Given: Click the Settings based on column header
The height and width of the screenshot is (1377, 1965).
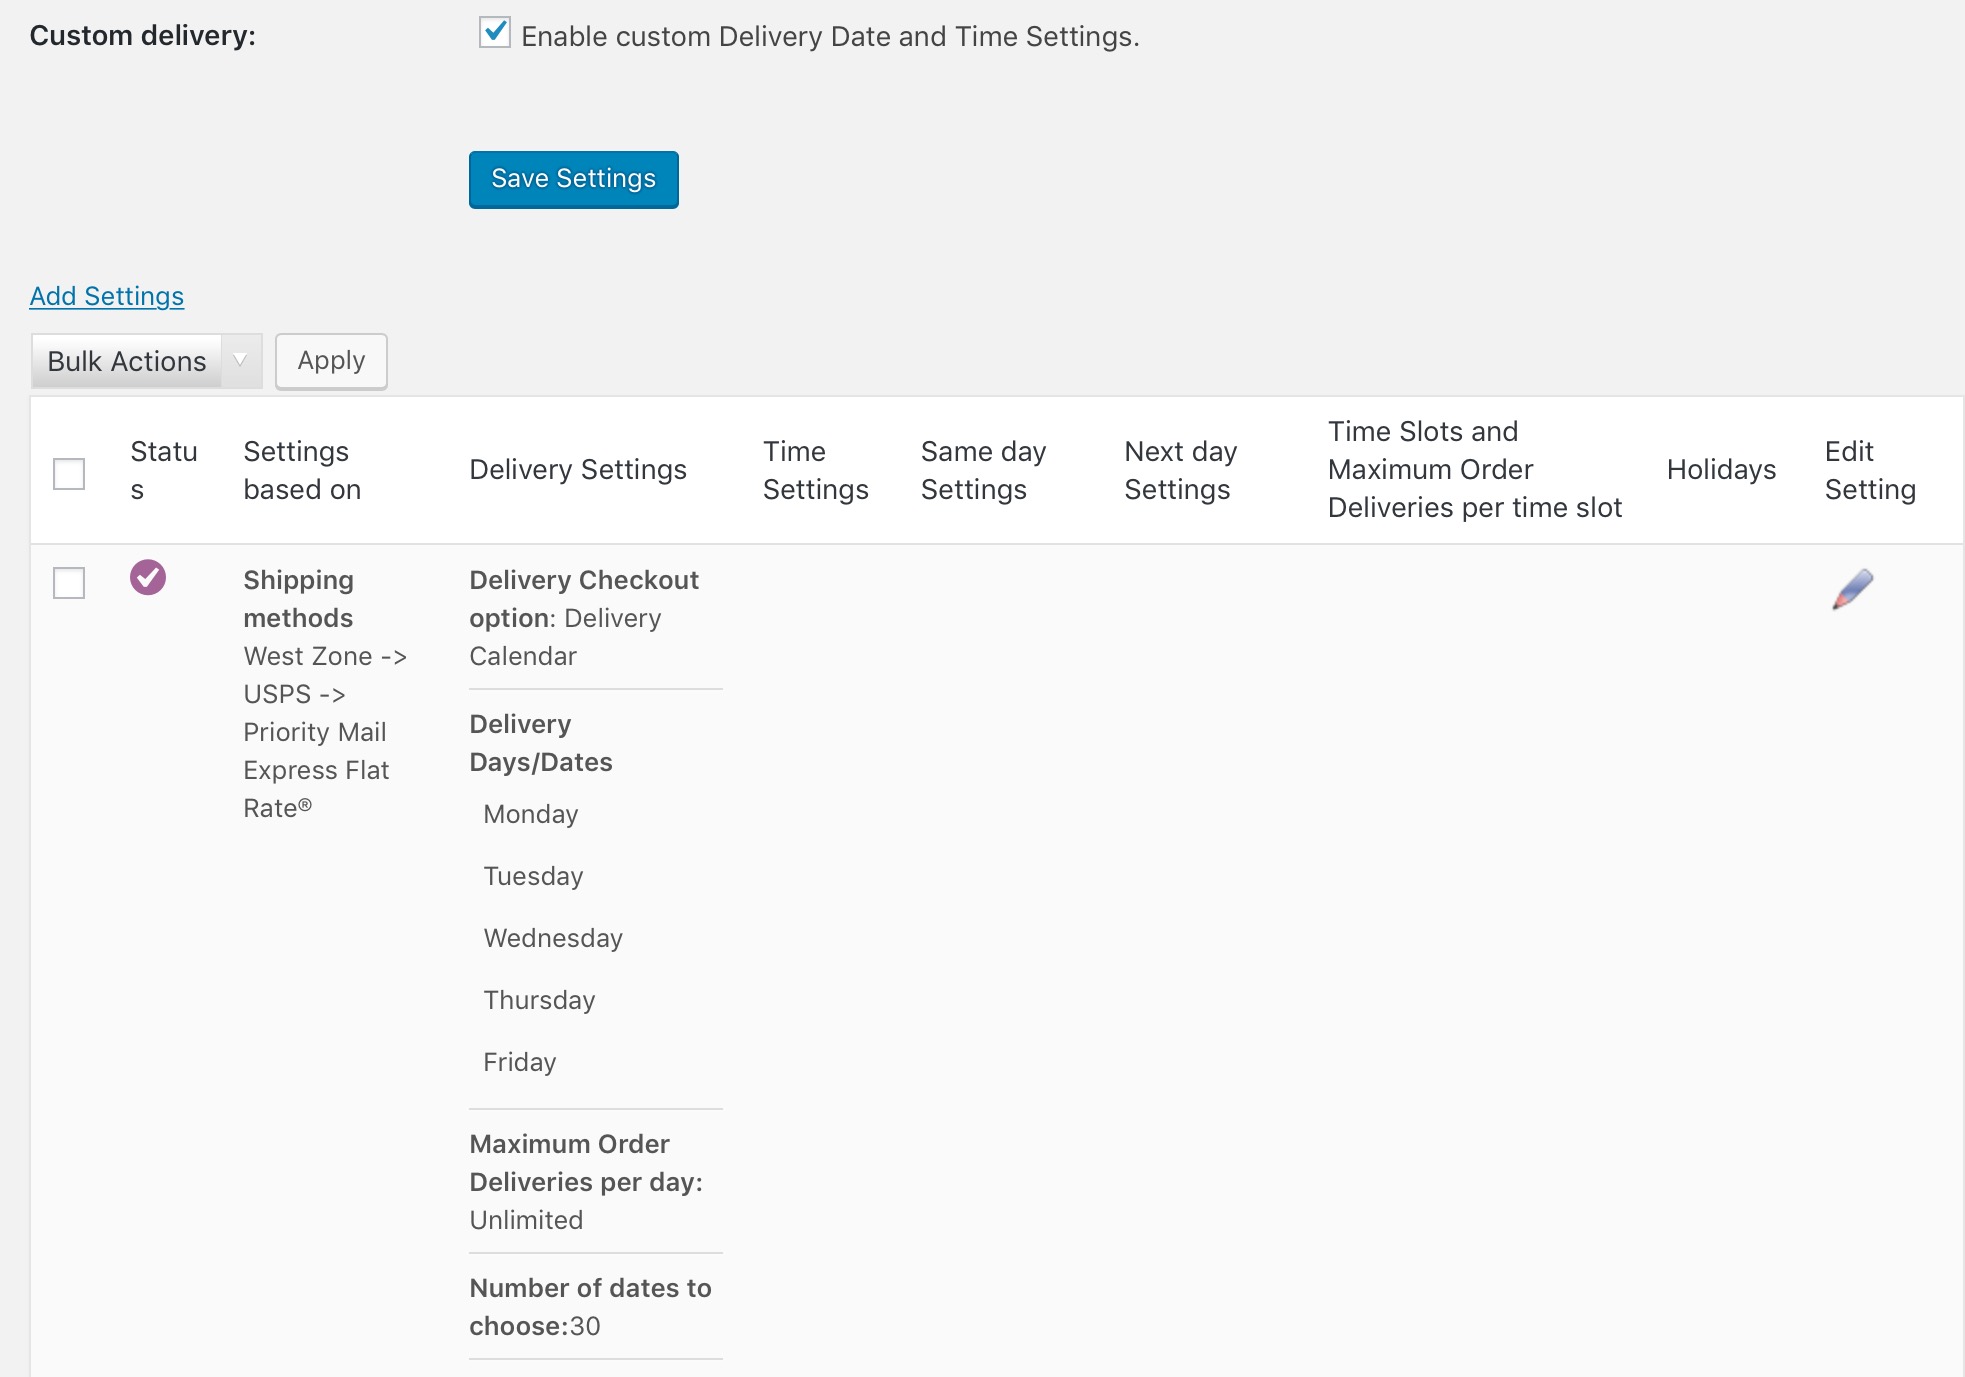Looking at the screenshot, I should pos(301,470).
